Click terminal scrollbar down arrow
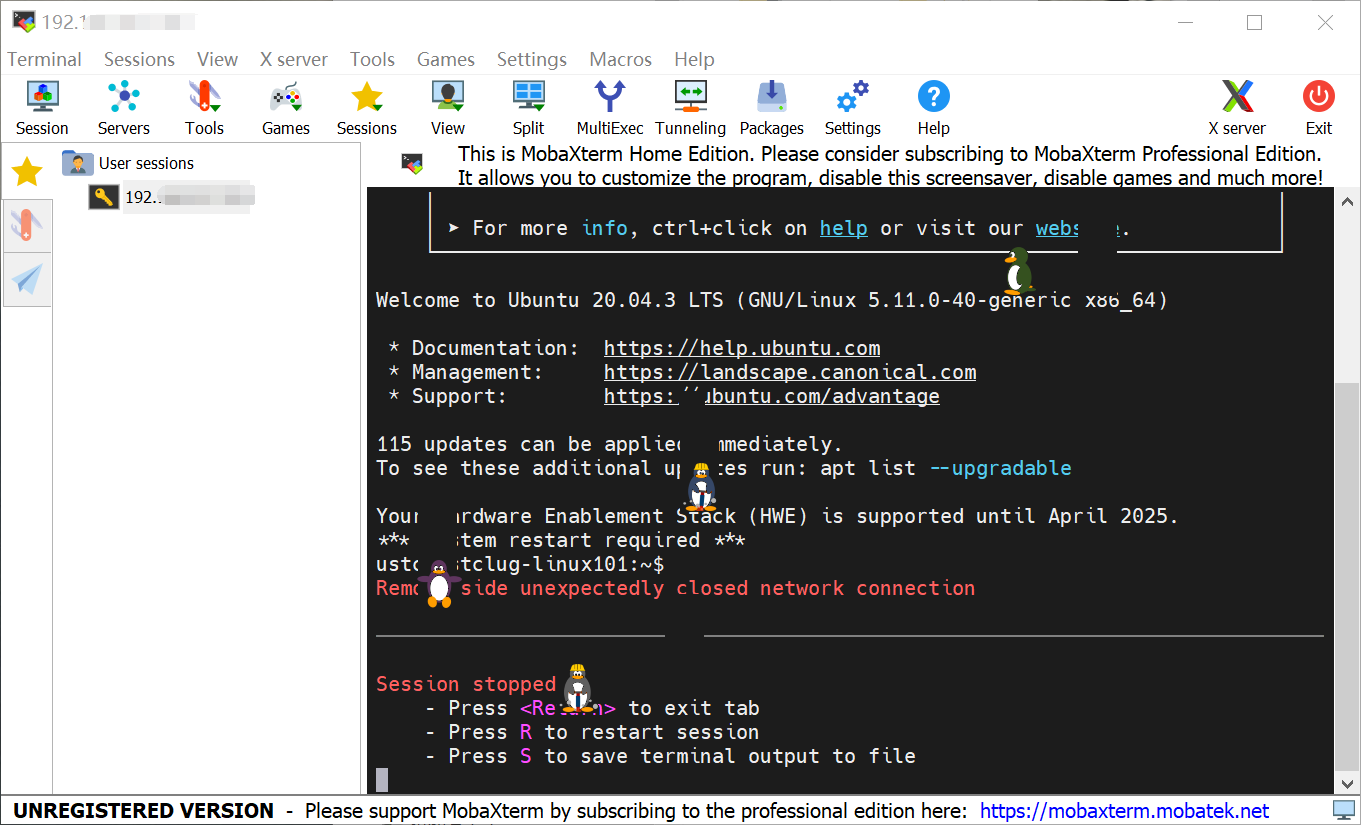The width and height of the screenshot is (1361, 825). tap(1348, 783)
